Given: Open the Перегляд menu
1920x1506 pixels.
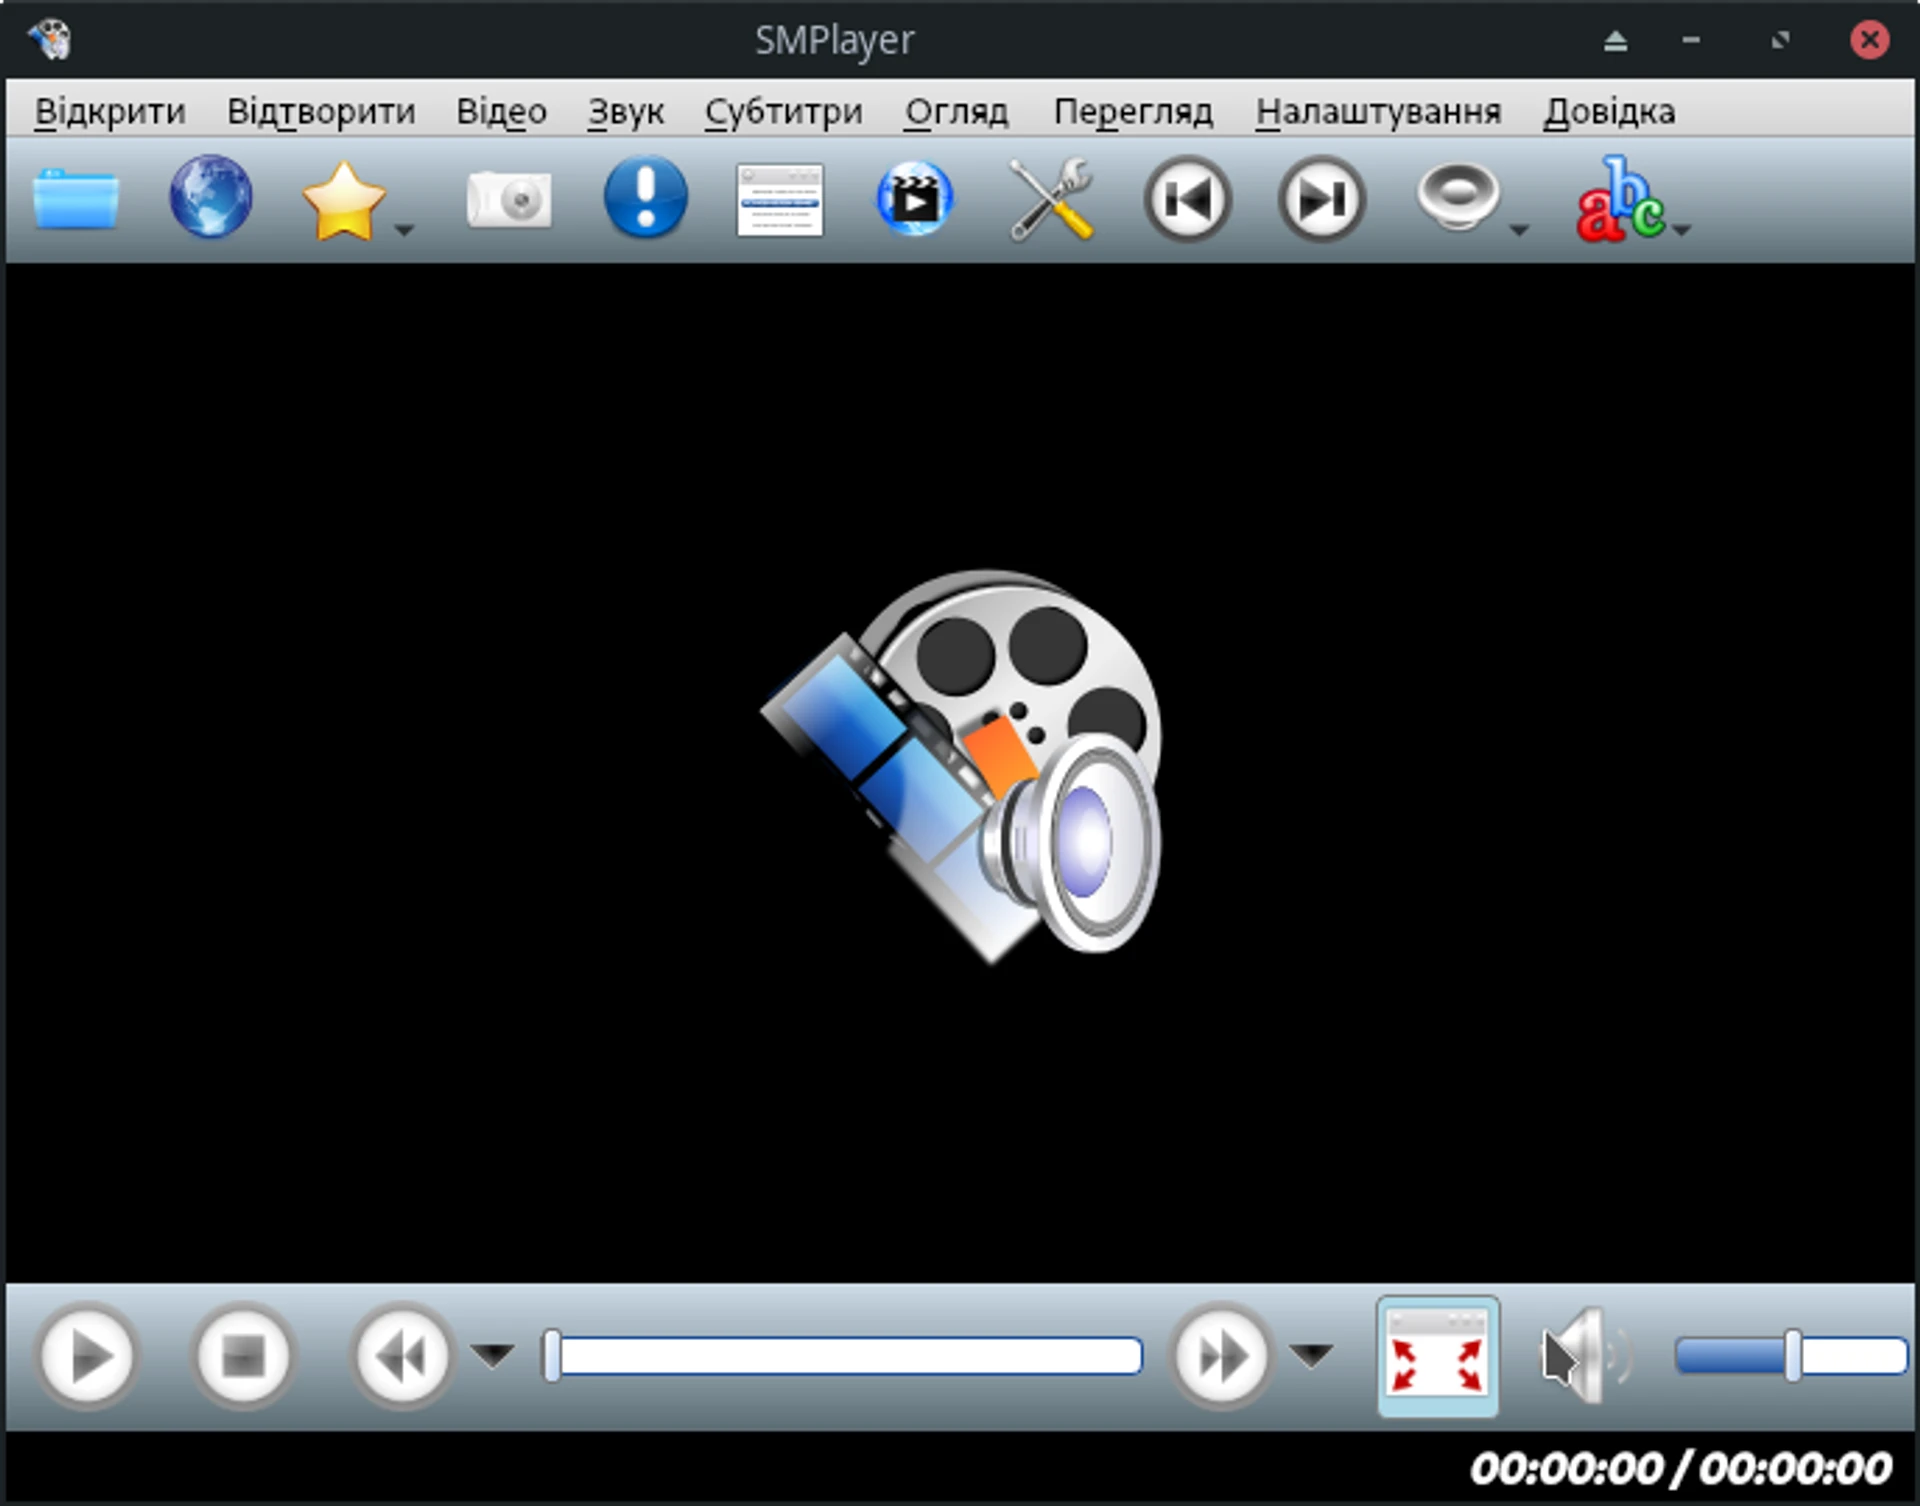Looking at the screenshot, I should (x=1133, y=111).
